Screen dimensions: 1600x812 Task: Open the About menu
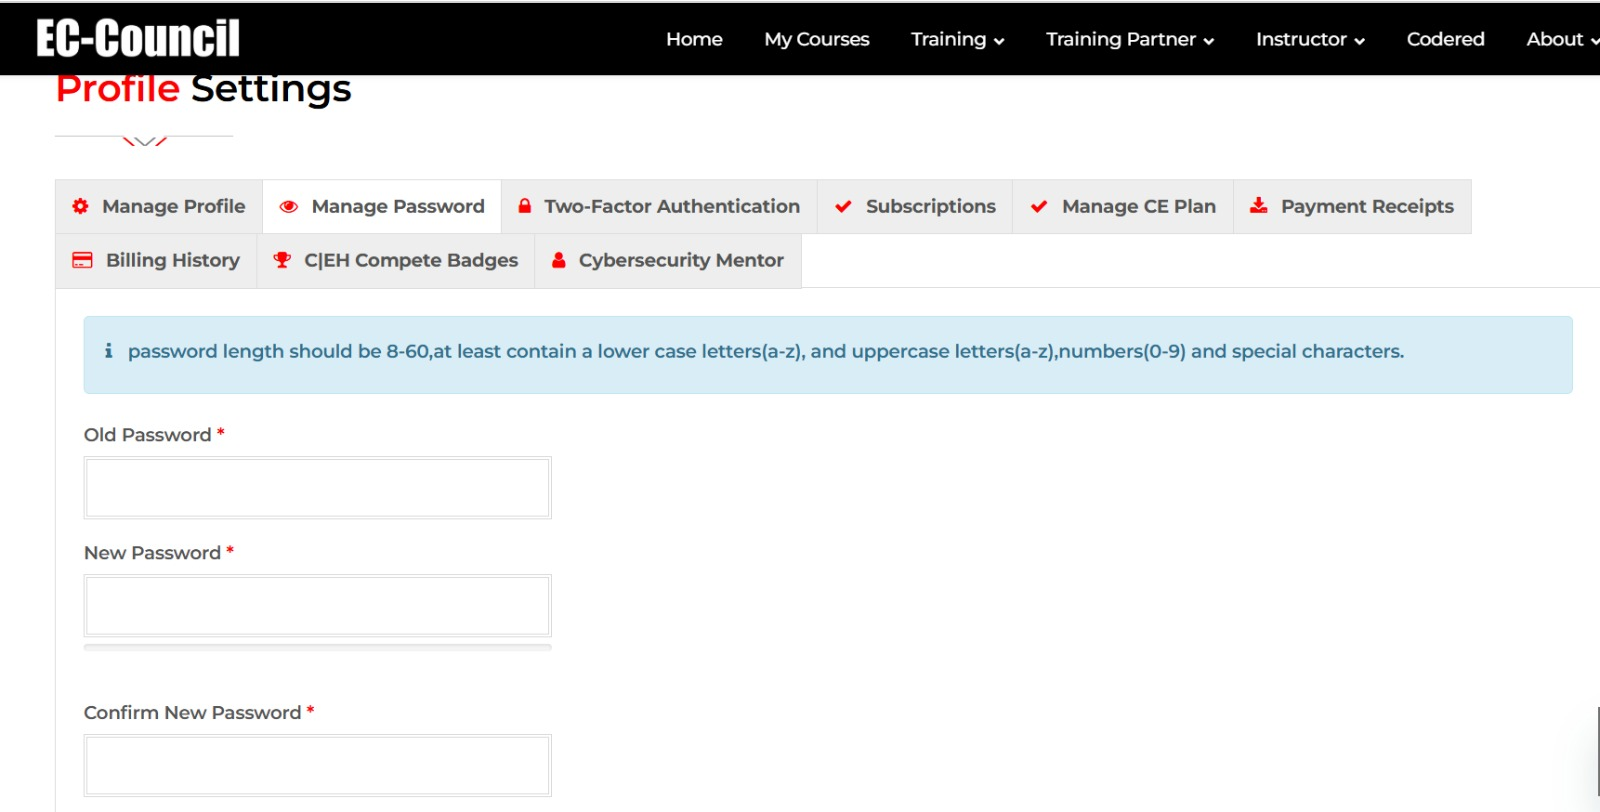[1562, 39]
